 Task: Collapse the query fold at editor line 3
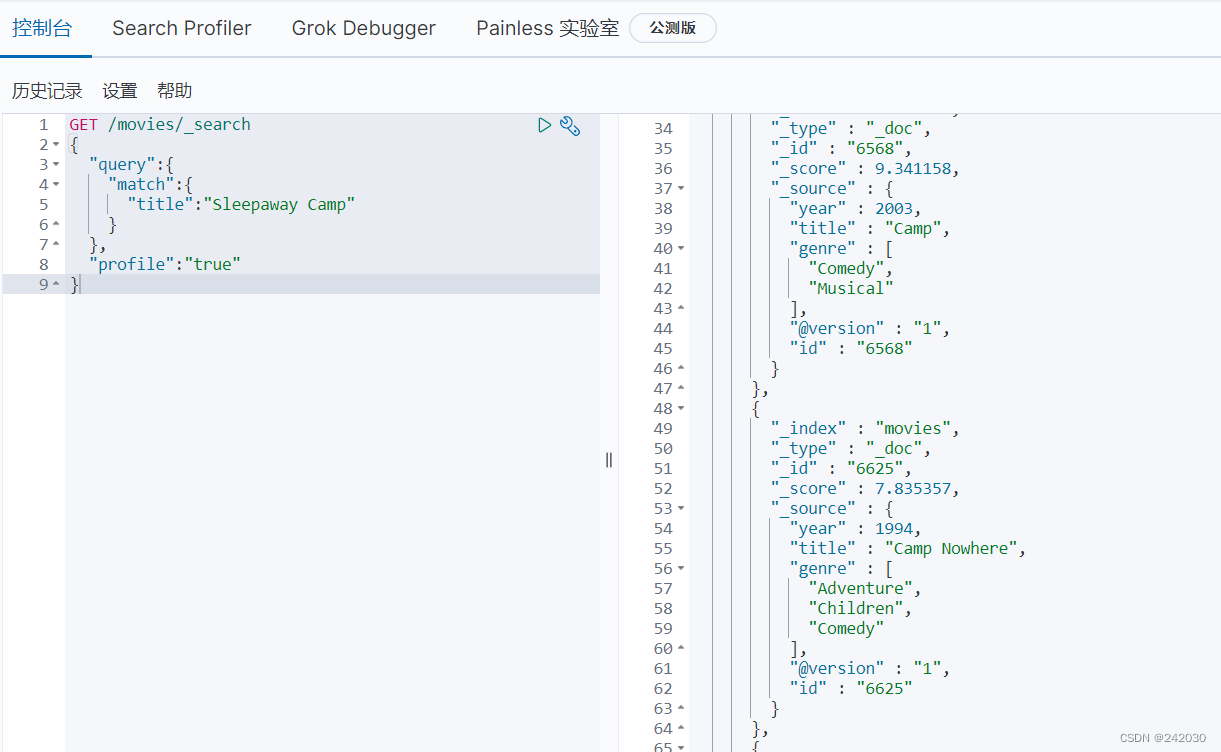[x=56, y=165]
